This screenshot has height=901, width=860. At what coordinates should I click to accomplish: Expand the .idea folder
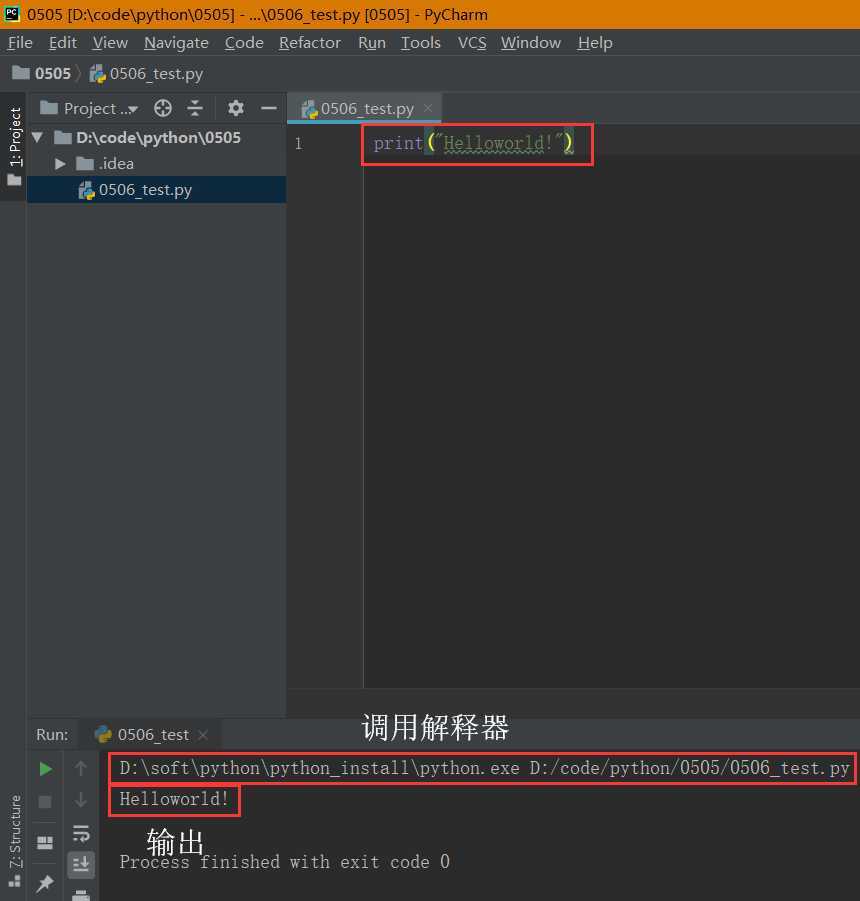click(x=60, y=164)
